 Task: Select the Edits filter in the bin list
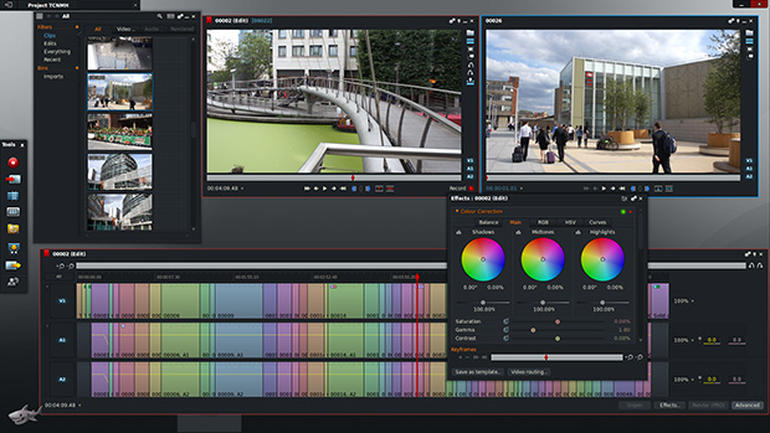click(x=51, y=43)
